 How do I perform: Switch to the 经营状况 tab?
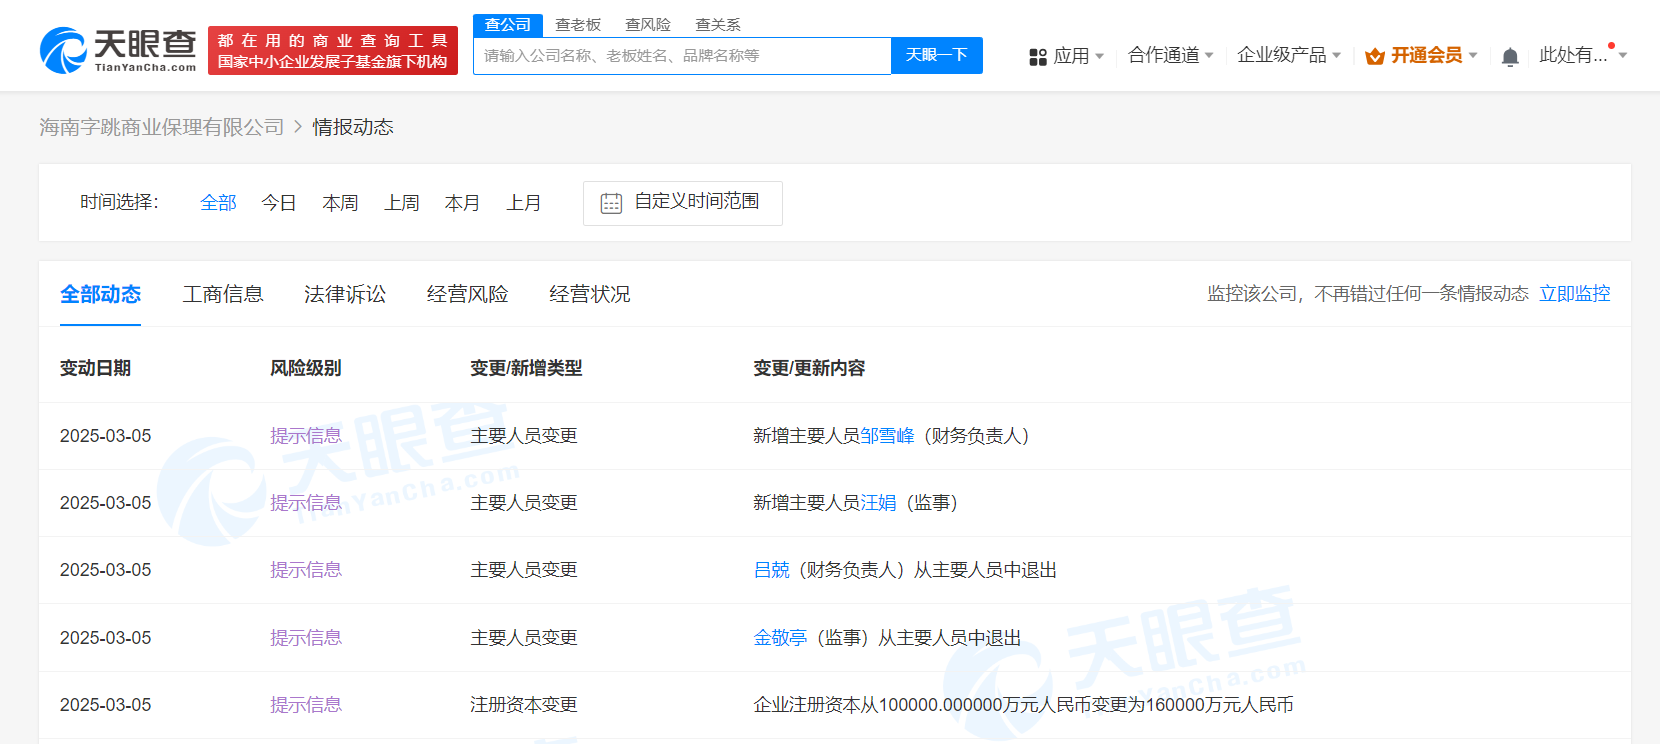point(590,294)
